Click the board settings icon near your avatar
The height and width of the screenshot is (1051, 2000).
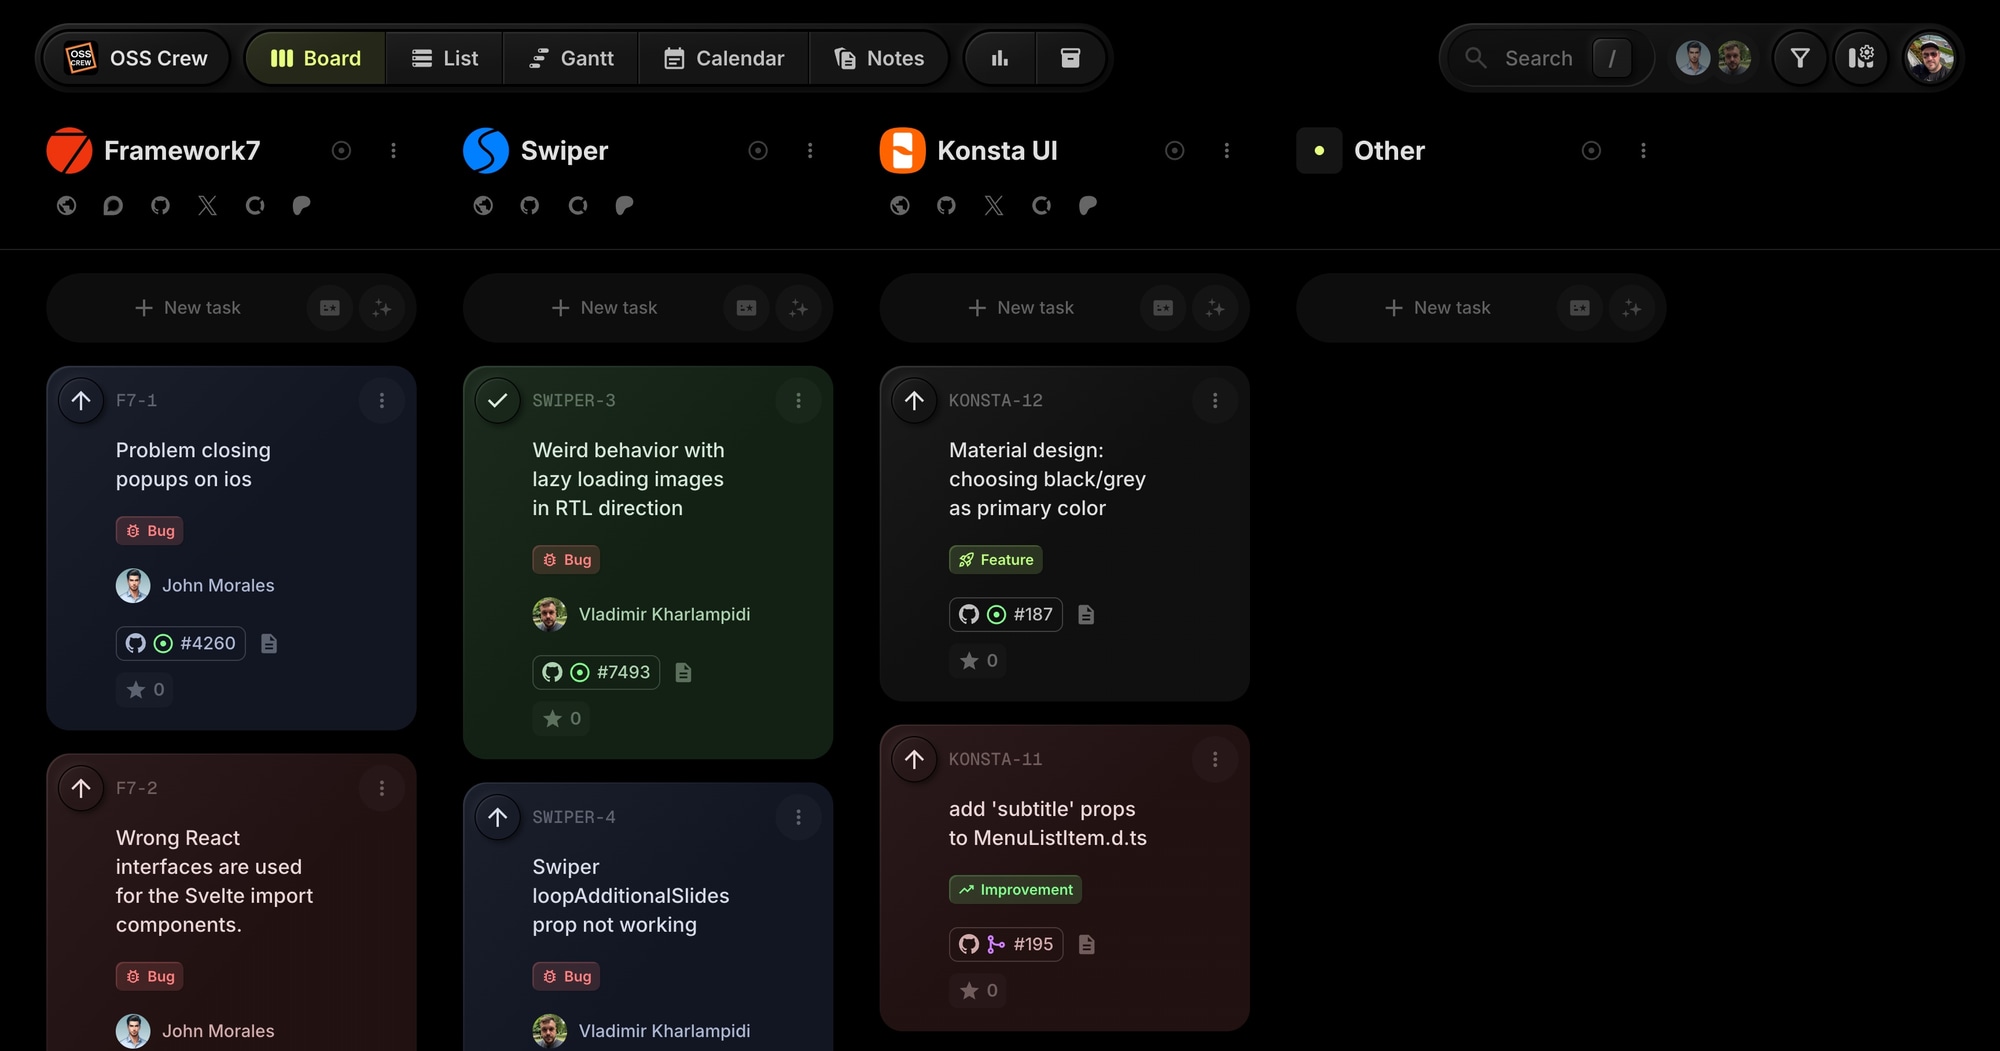coord(1861,57)
